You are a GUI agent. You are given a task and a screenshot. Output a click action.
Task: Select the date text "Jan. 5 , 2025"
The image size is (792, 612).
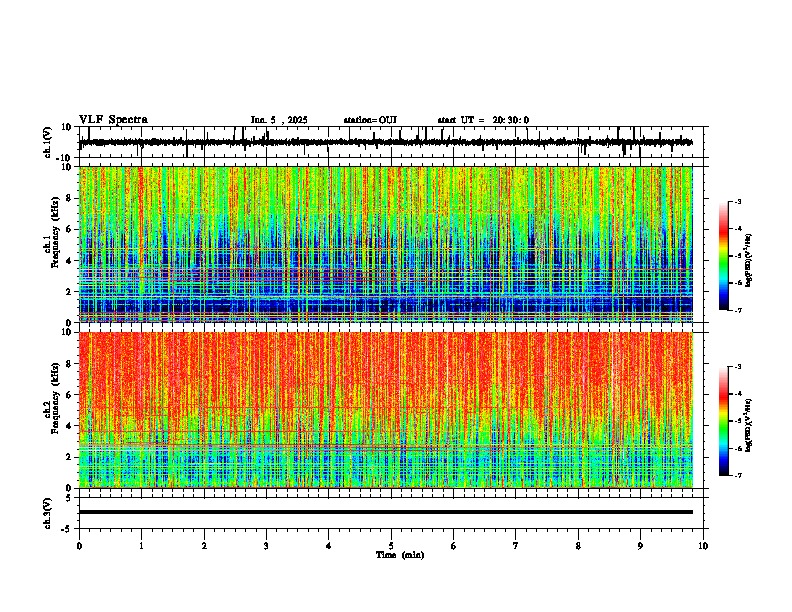pos(279,120)
